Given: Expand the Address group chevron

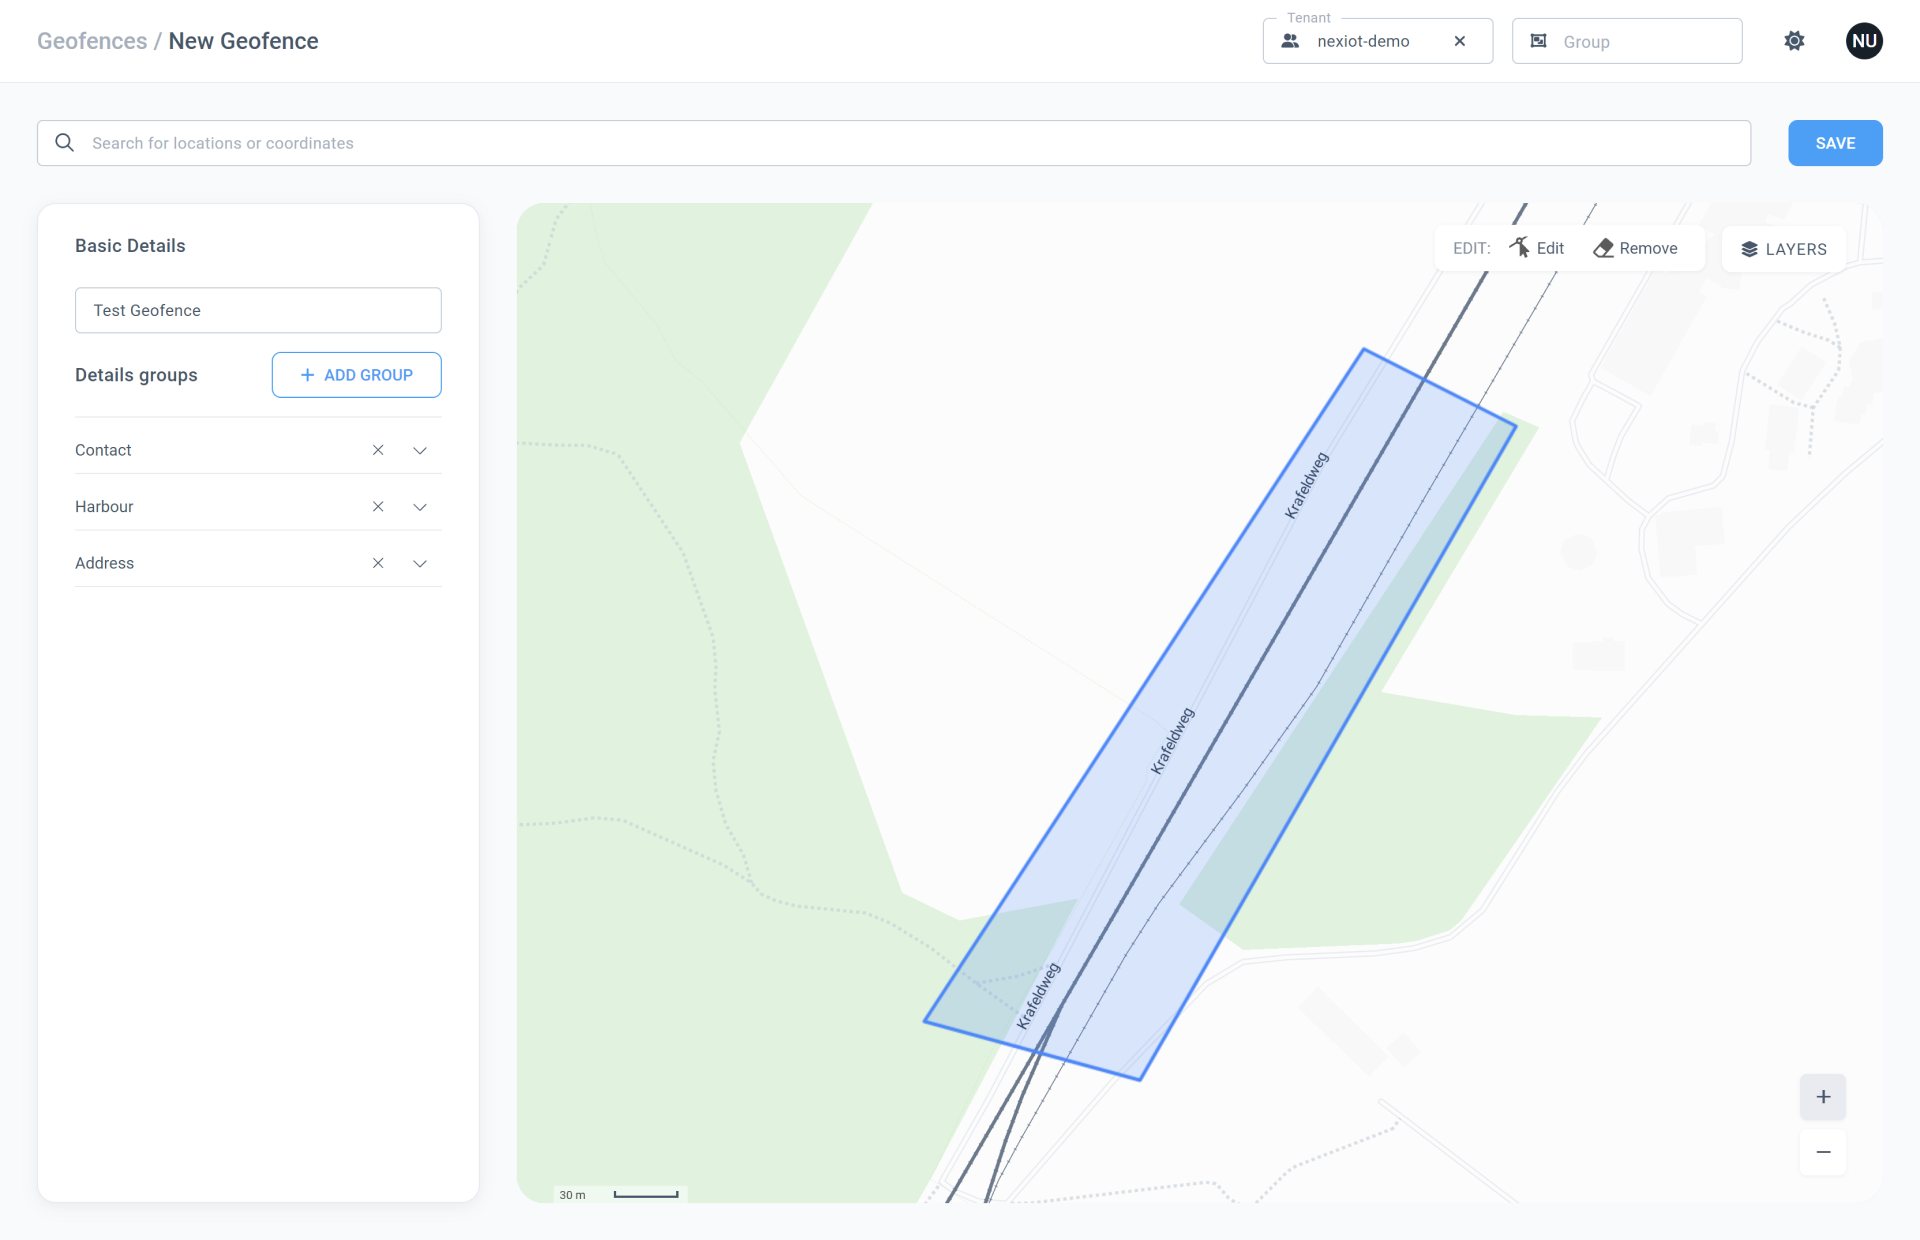Looking at the screenshot, I should [420, 563].
